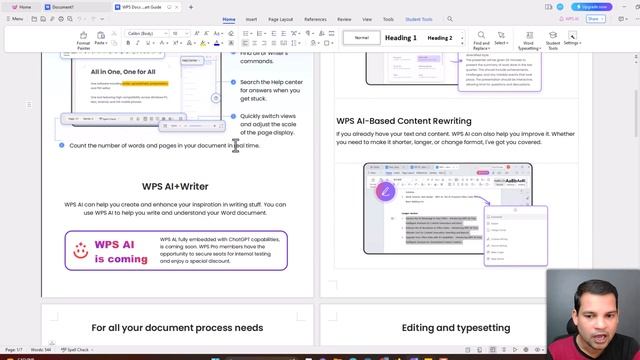
Task: Click the Select tool
Action: click(x=501, y=38)
